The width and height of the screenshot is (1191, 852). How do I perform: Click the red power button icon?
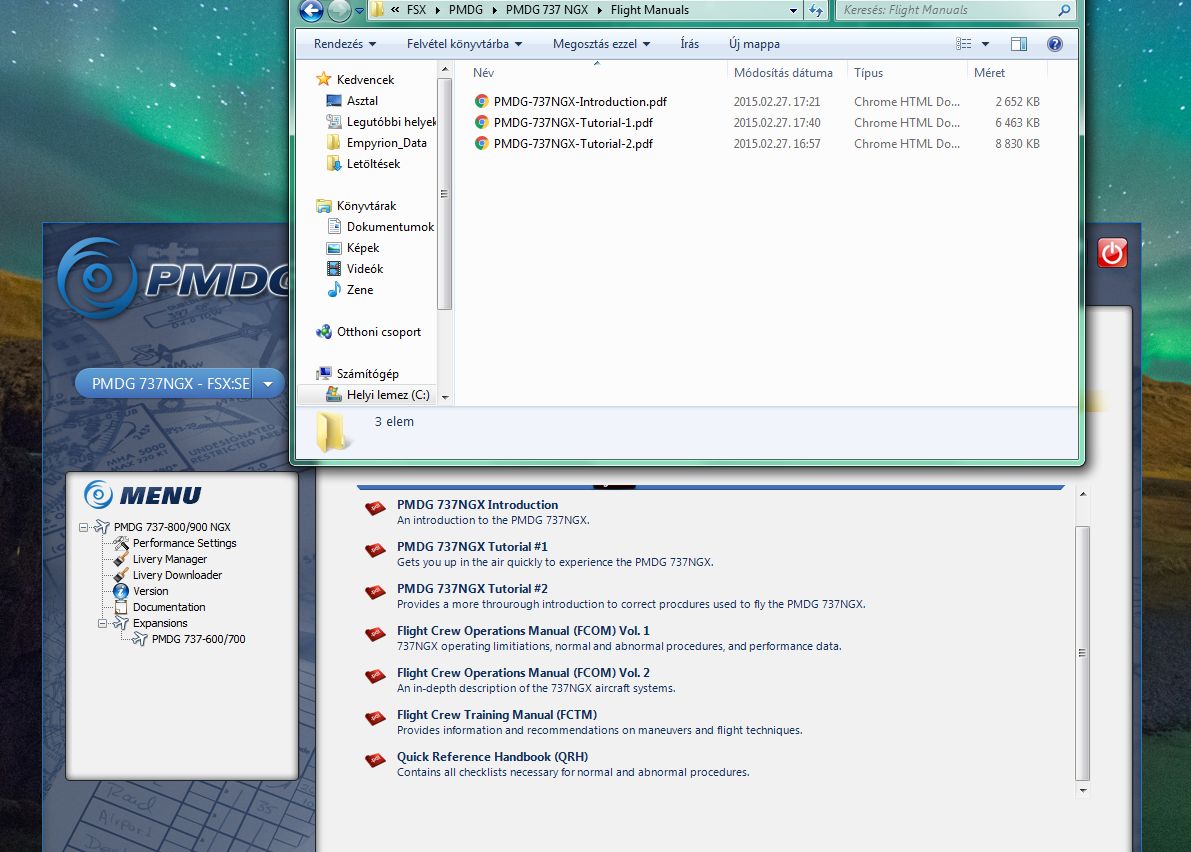1112,253
